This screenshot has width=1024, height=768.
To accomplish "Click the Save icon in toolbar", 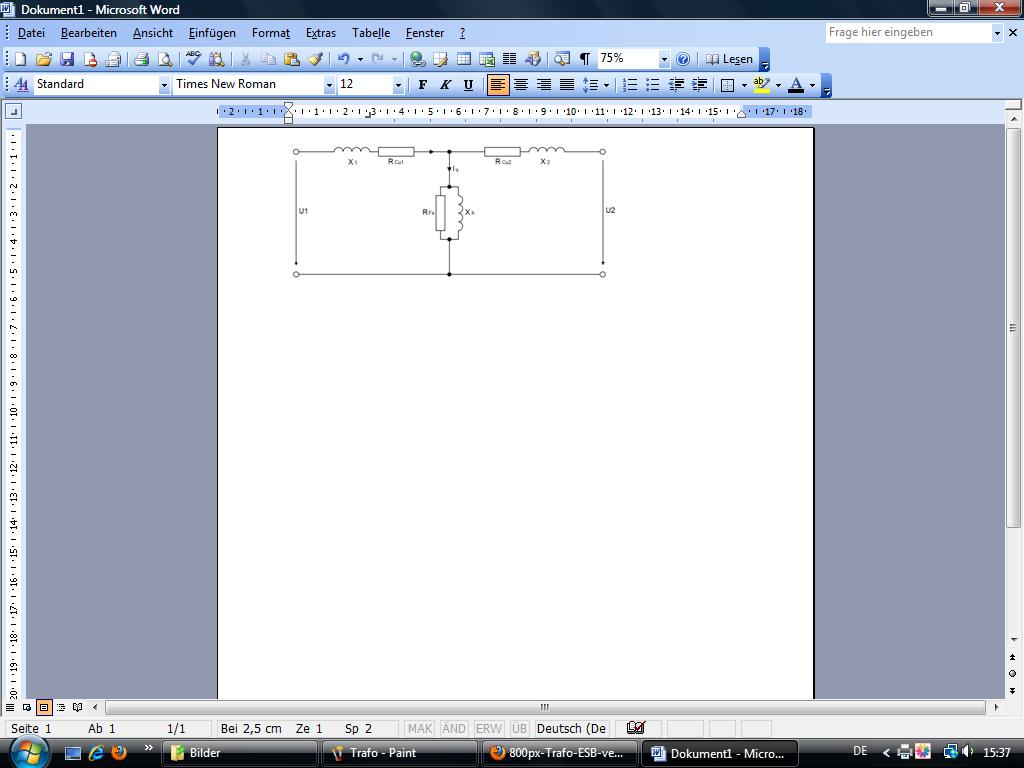I will pos(67,60).
